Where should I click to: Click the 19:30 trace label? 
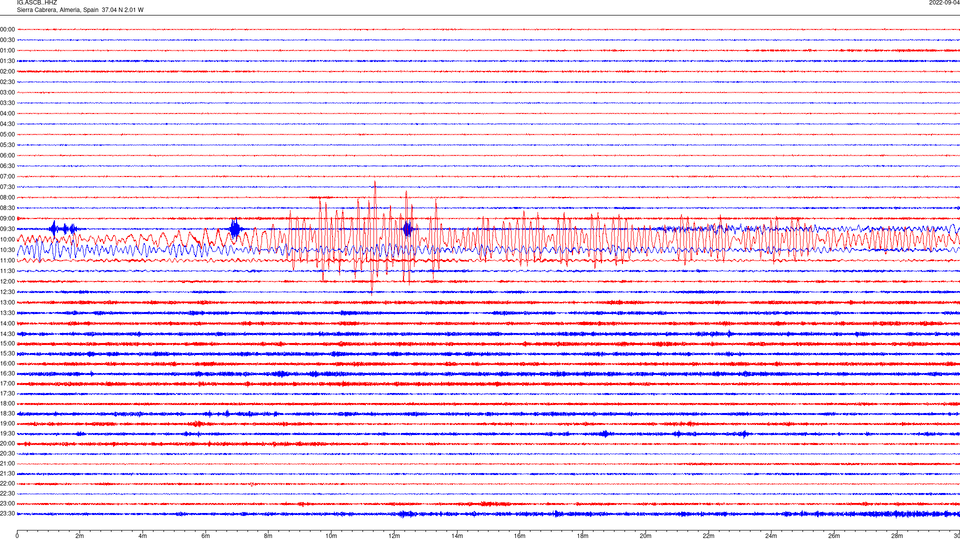pyautogui.click(x=7, y=433)
